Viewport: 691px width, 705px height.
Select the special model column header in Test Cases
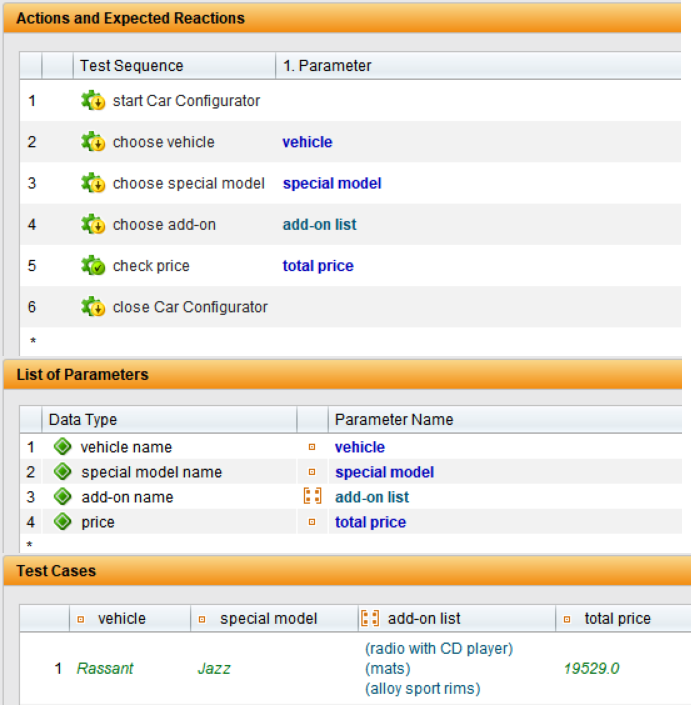pos(268,619)
